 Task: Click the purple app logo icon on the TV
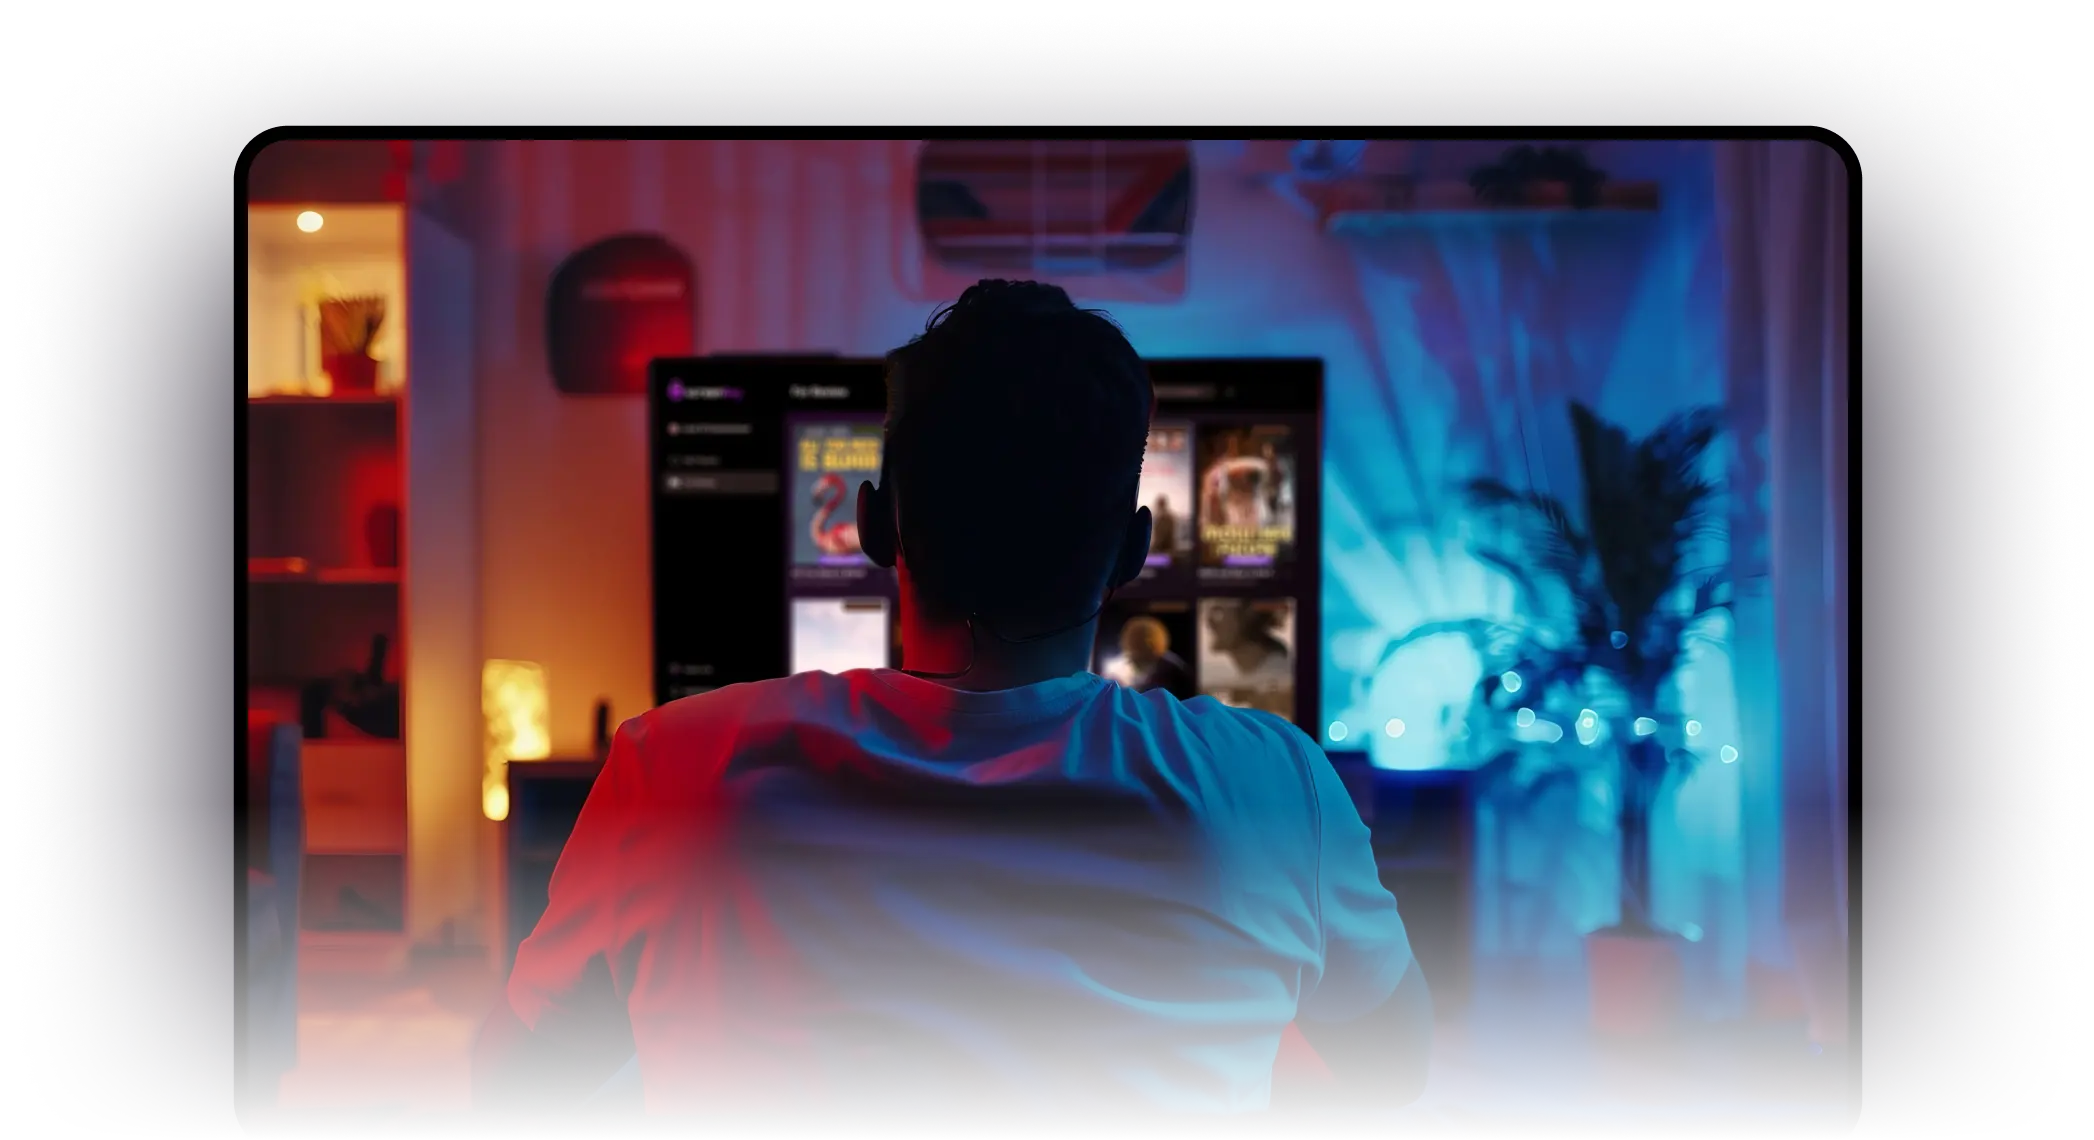(676, 392)
